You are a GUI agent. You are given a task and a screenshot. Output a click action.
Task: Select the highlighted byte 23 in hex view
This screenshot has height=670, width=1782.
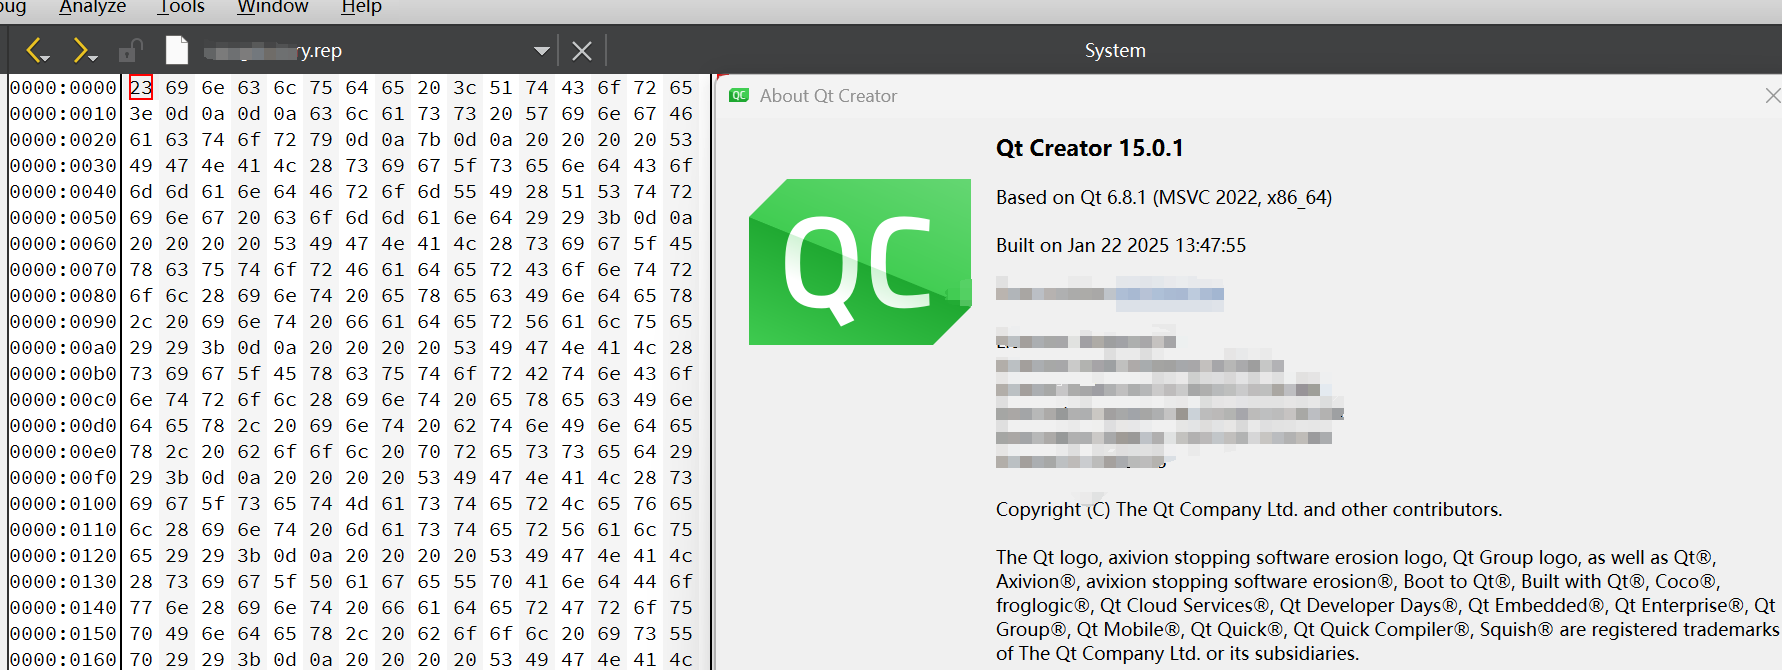coord(141,88)
